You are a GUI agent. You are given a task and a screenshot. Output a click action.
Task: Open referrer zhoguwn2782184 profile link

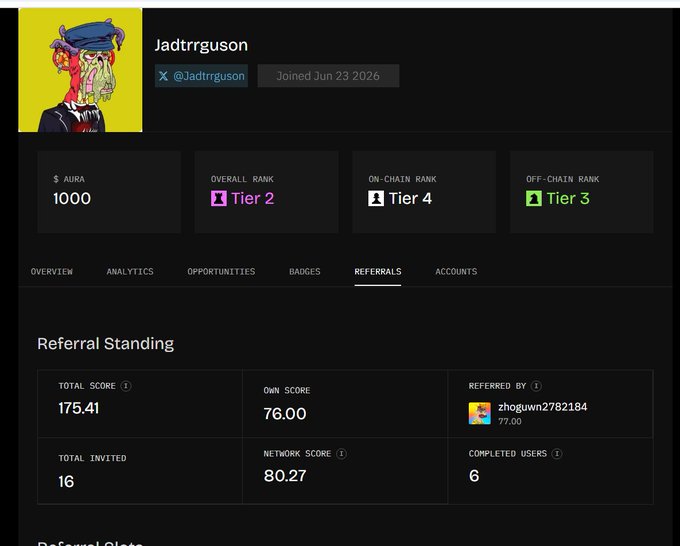(x=543, y=407)
